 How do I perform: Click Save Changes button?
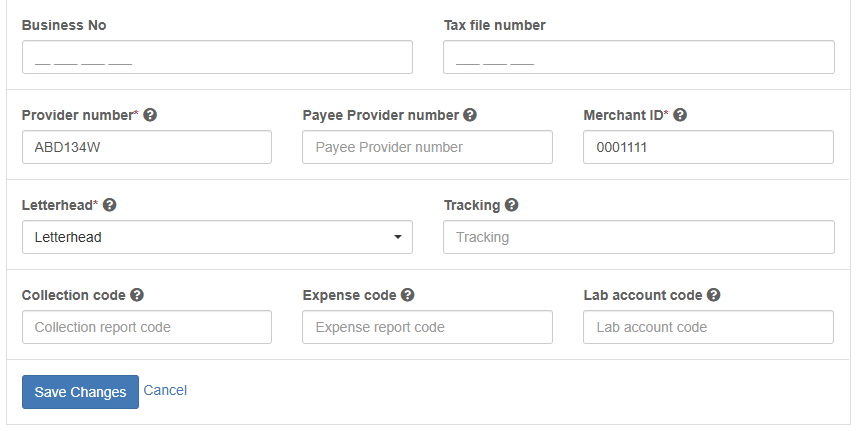click(80, 392)
